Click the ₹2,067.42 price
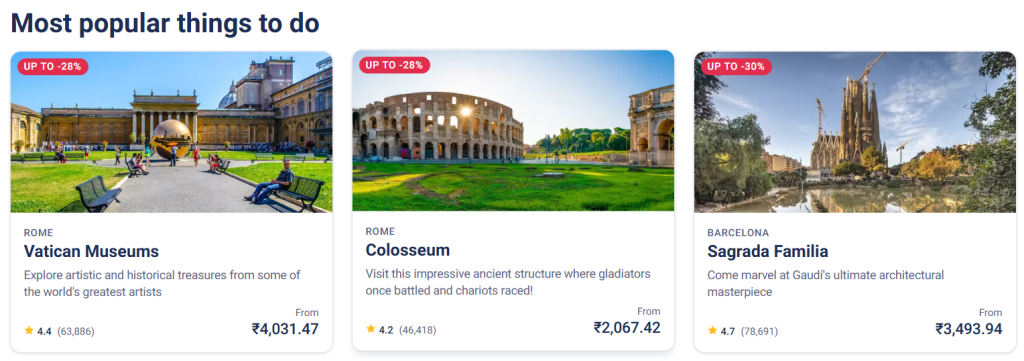The height and width of the screenshot is (361, 1024). click(x=627, y=327)
